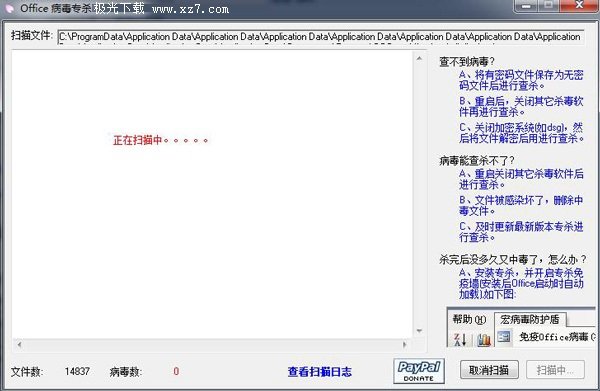The image size is (600, 391).
Task: Click the 正在扫描中 status text
Action: (x=160, y=140)
